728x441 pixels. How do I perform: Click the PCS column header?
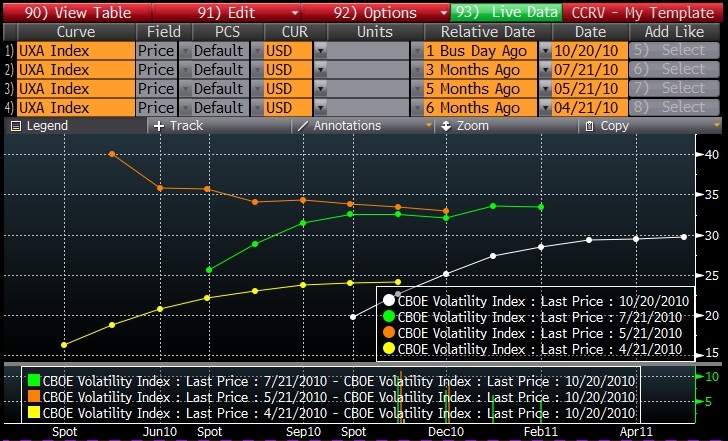coord(228,32)
